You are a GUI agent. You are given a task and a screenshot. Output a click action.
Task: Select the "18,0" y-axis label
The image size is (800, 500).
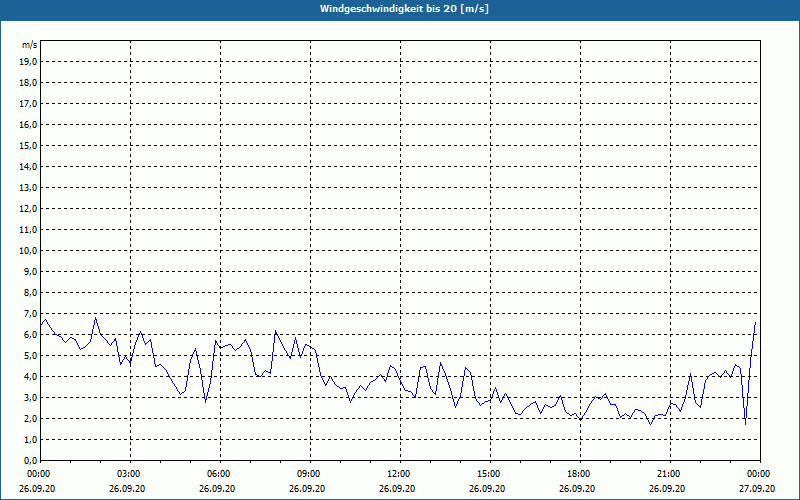[28, 83]
